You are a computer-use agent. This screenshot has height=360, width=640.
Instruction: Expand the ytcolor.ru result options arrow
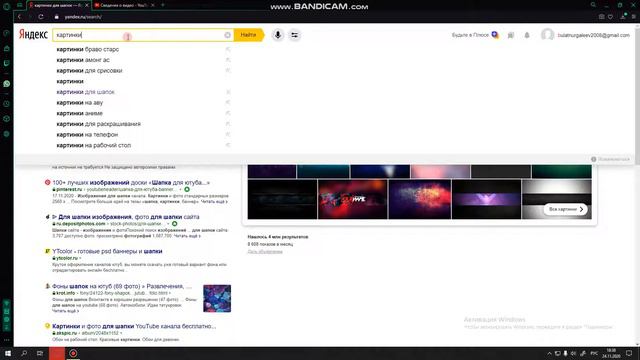coord(80,258)
